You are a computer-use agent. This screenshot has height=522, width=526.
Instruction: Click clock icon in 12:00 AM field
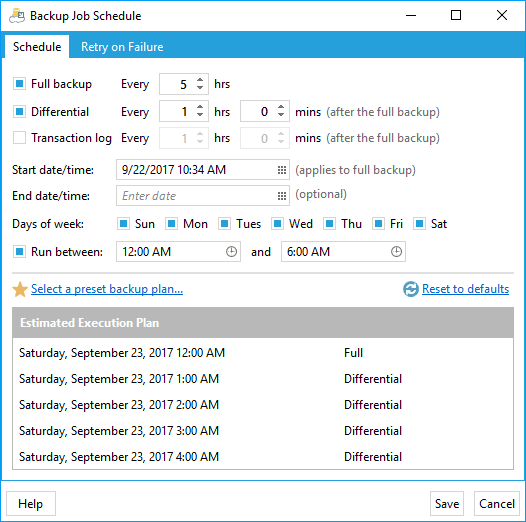[x=231, y=252]
